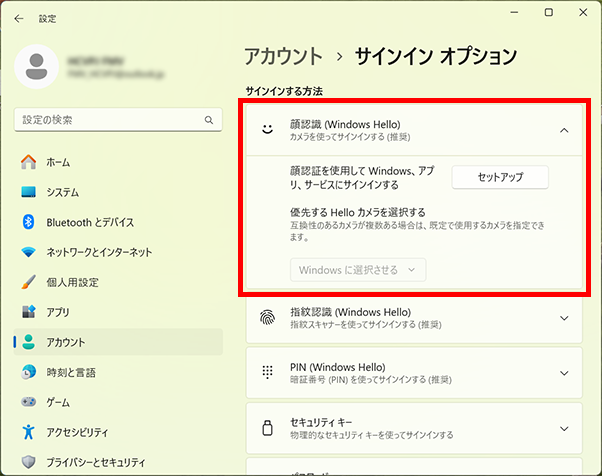Screen dimensions: 602x476
Task: Click the アプリ grid icon
Action: (x=29, y=312)
